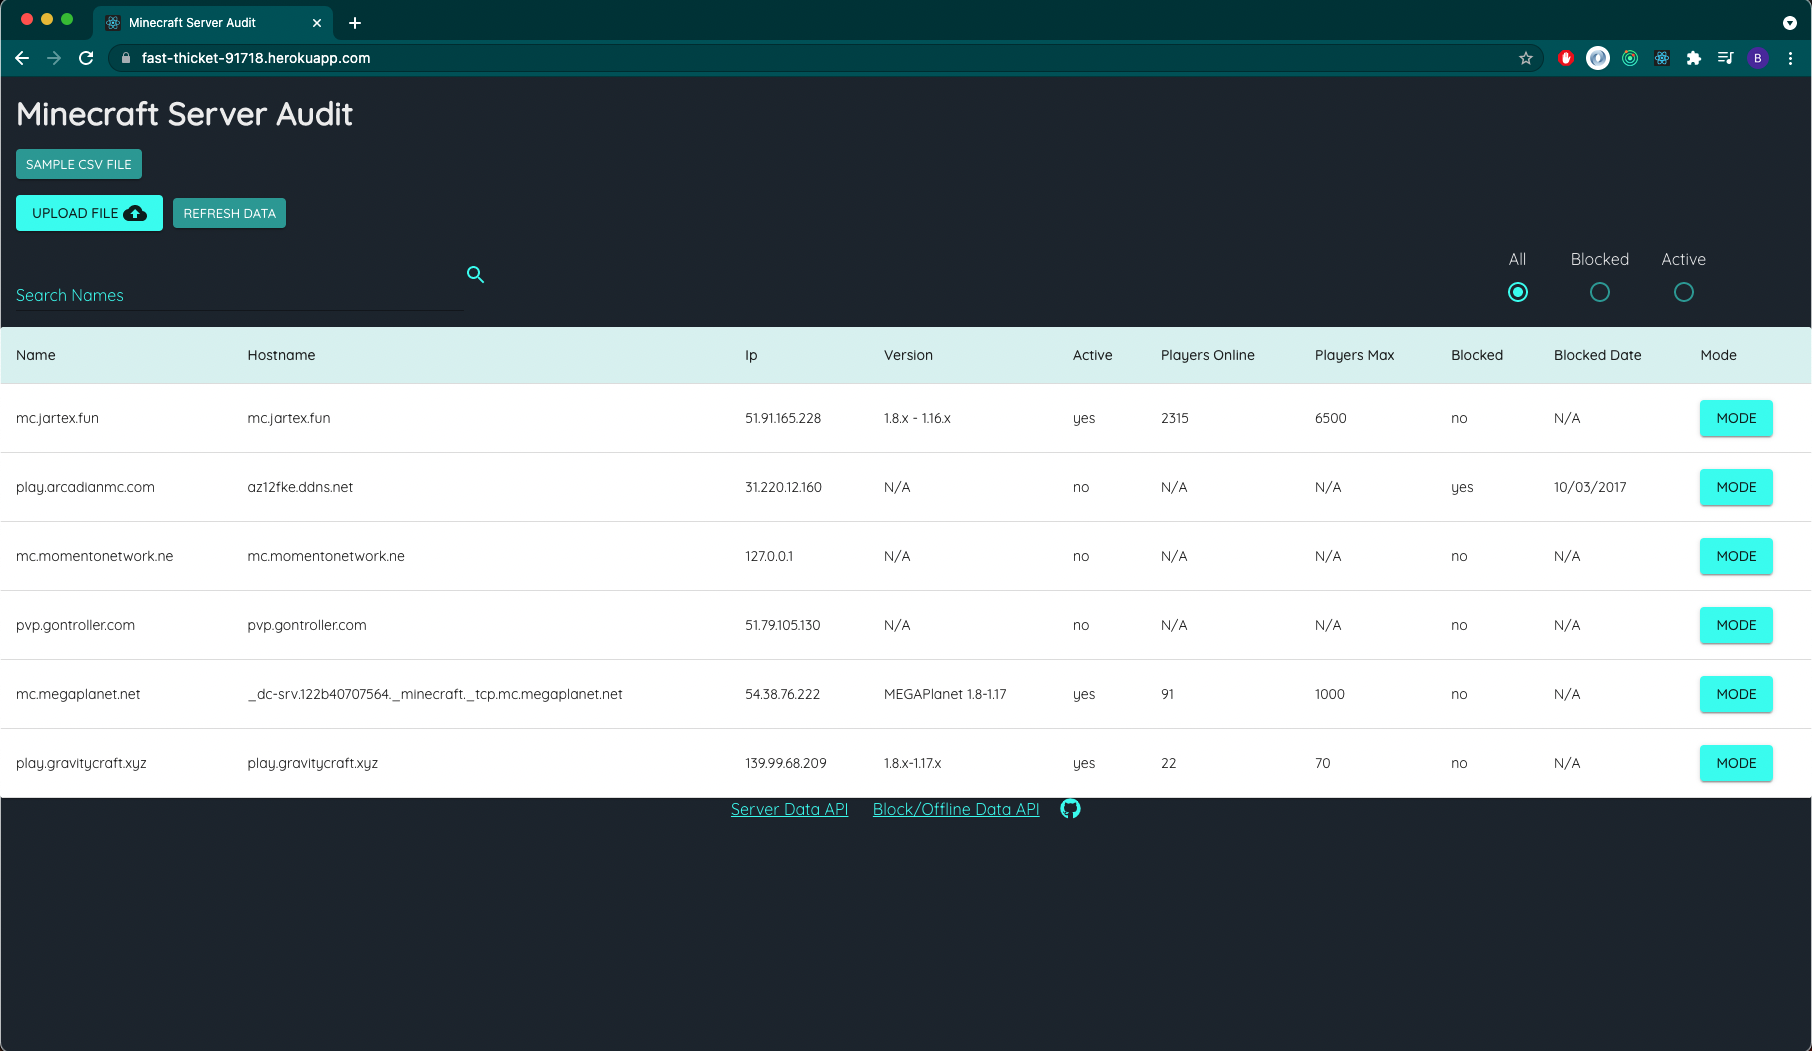Click the Mode column header
1812x1051 pixels.
pos(1718,355)
